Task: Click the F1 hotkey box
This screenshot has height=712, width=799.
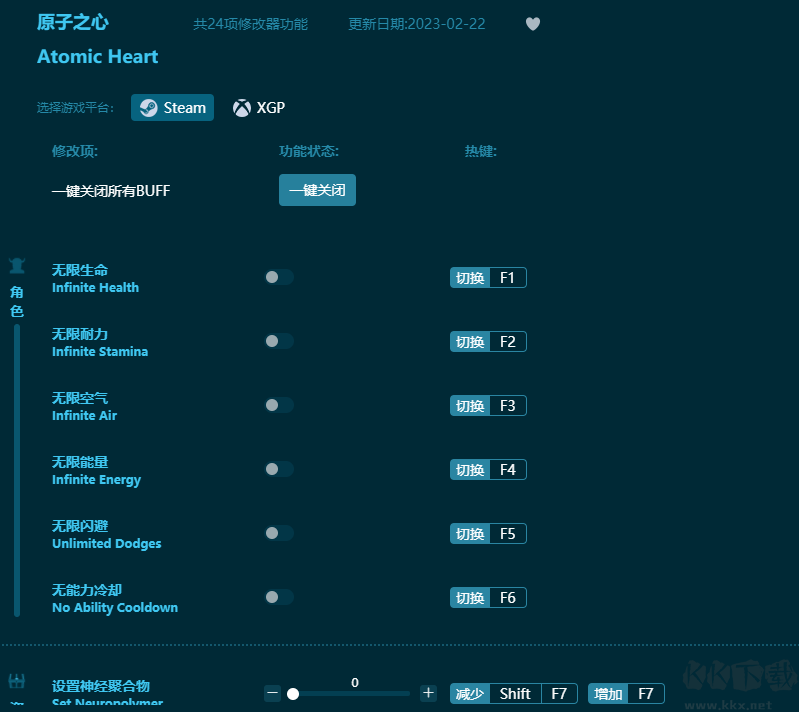Action: click(x=488, y=278)
